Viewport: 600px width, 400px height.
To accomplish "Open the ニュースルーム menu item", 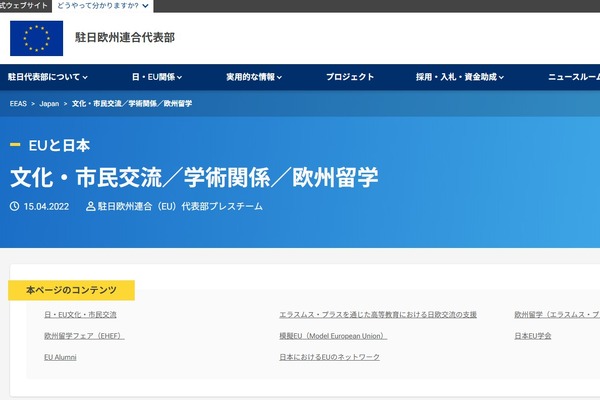I will 574,77.
